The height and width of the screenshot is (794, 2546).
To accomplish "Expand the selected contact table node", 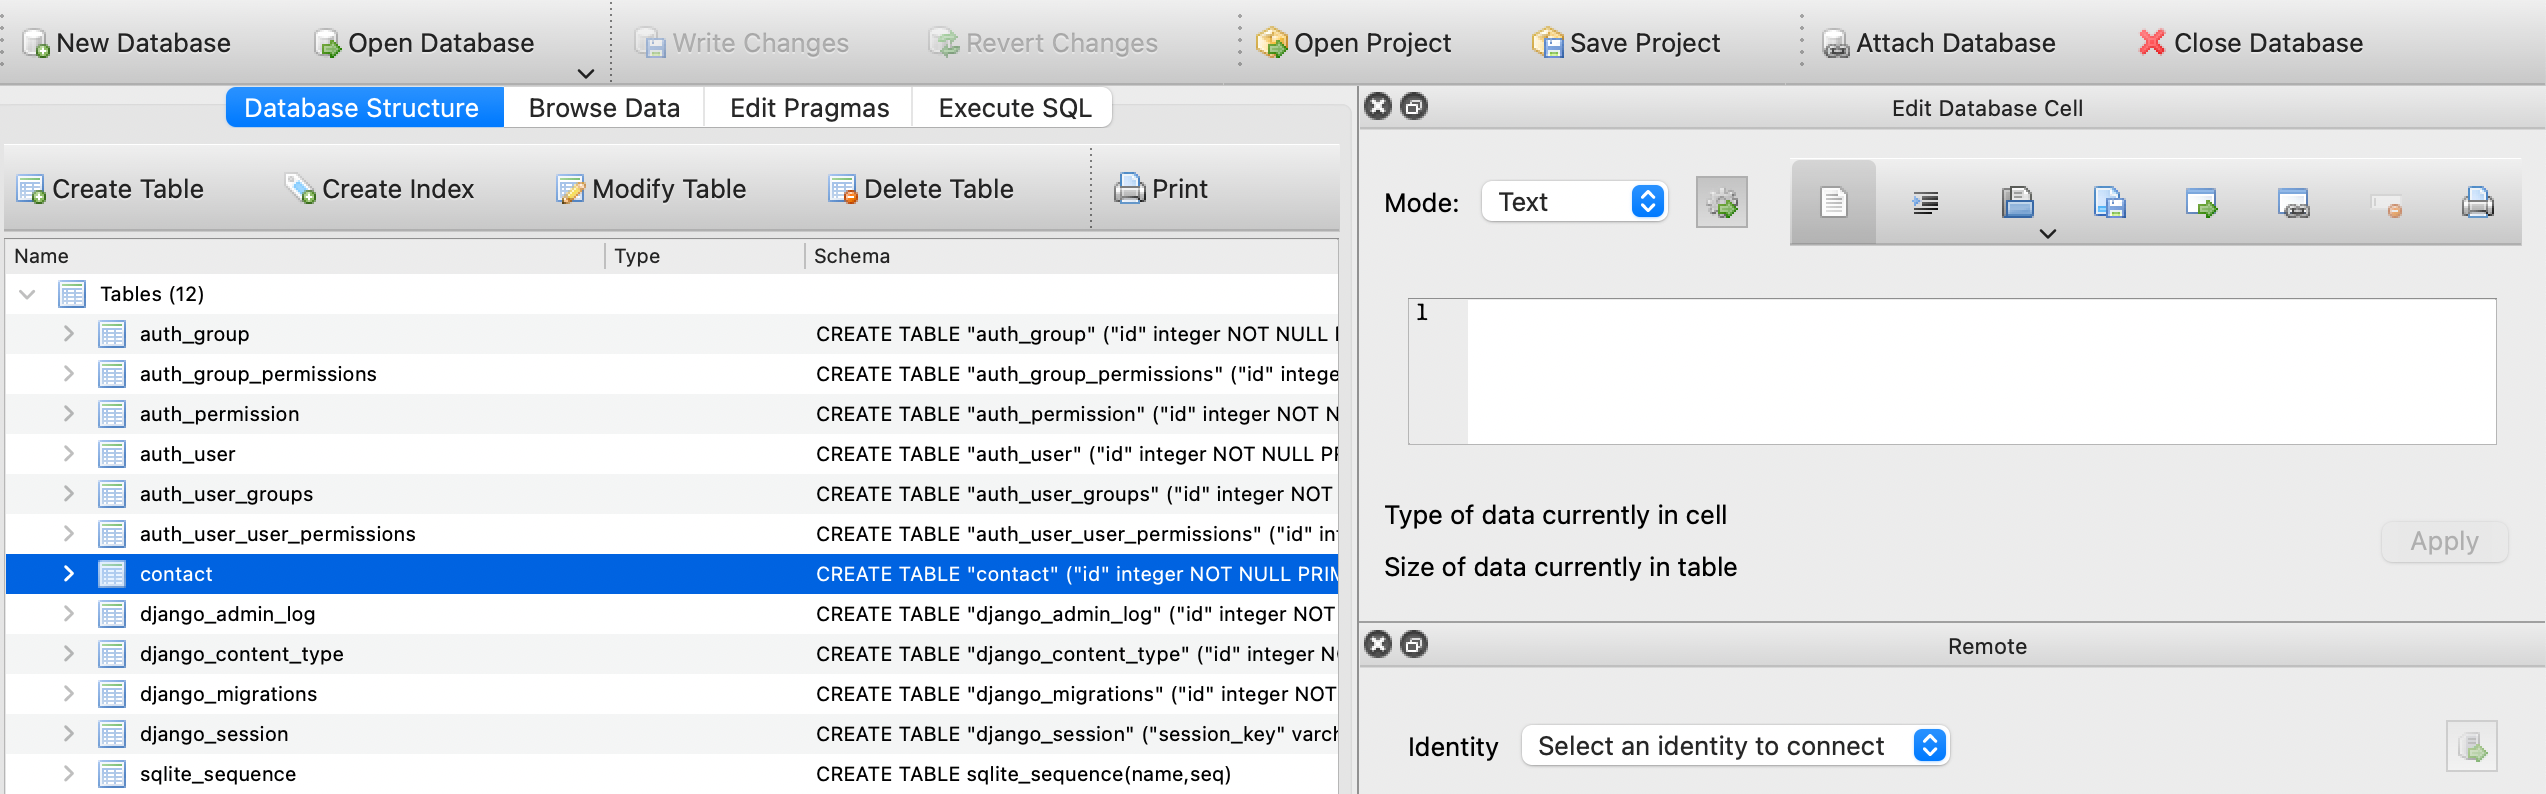I will click(68, 574).
